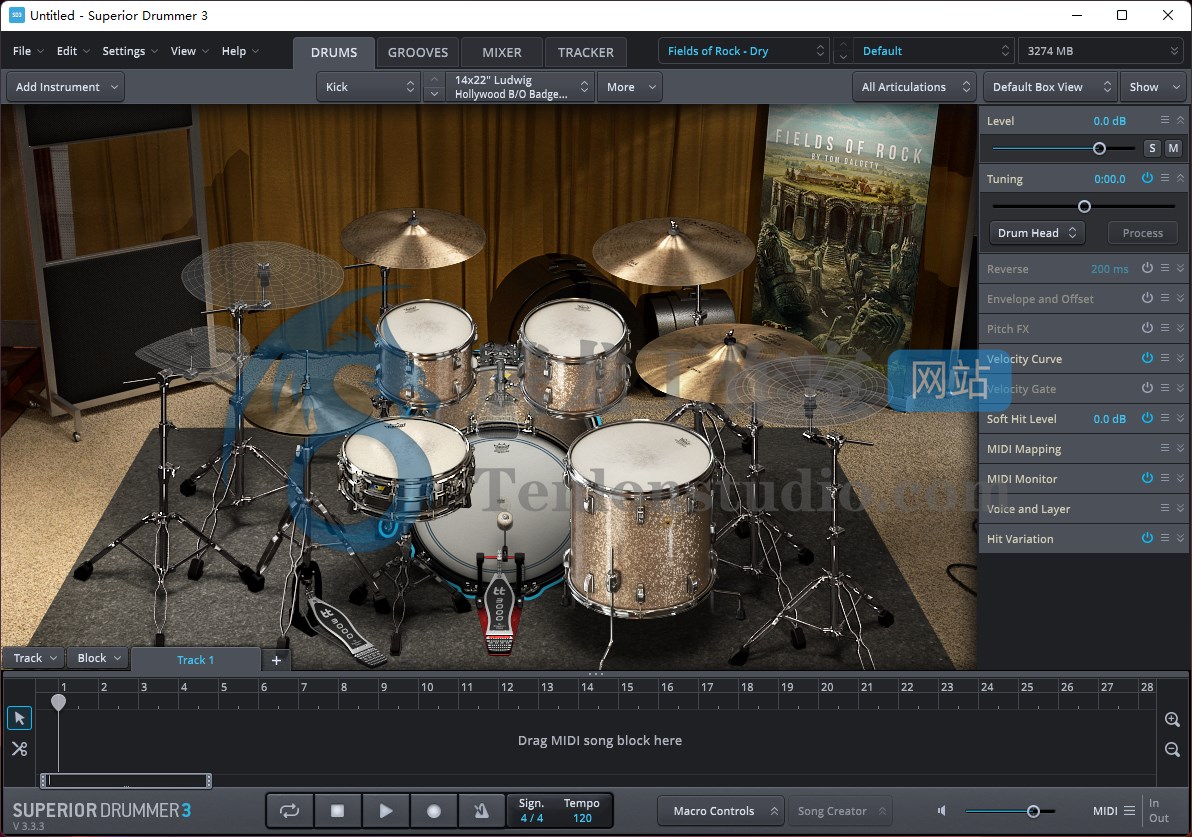The height and width of the screenshot is (837, 1192).
Task: Open the Show button menu
Action: pos(1155,87)
